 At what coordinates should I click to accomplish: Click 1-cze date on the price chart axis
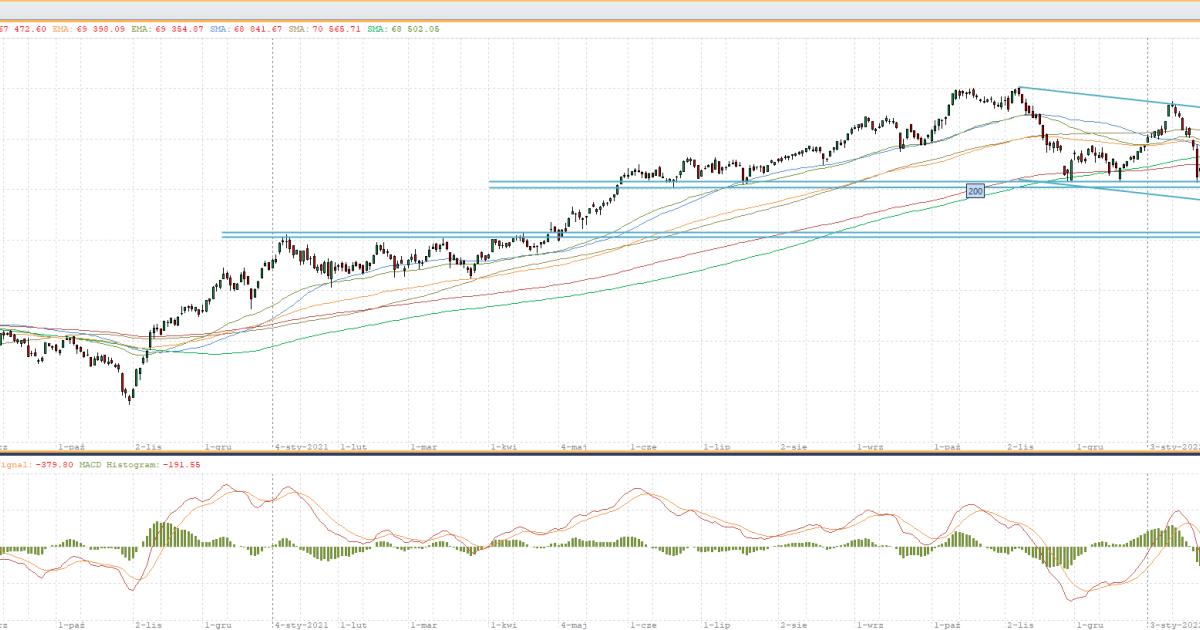pyautogui.click(x=643, y=447)
